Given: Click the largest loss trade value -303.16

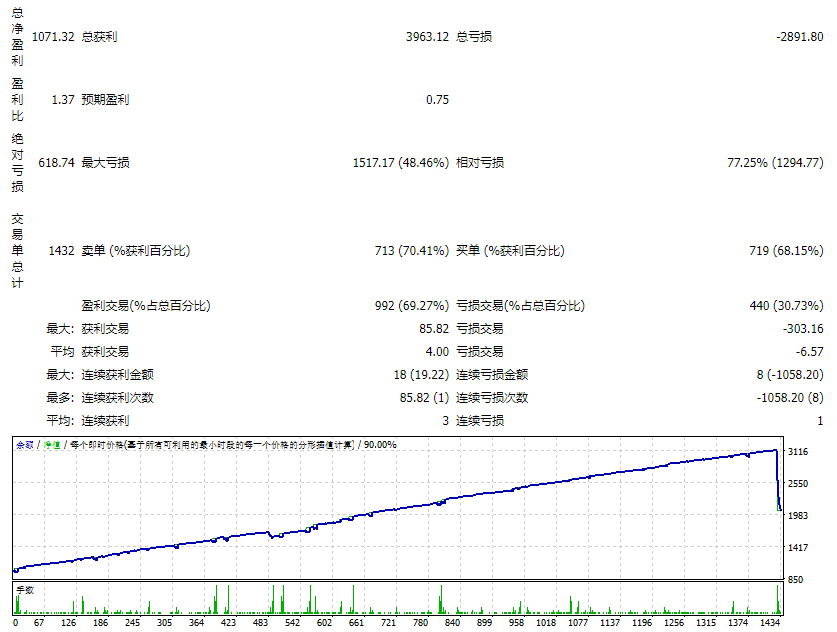Looking at the screenshot, I should pos(803,329).
